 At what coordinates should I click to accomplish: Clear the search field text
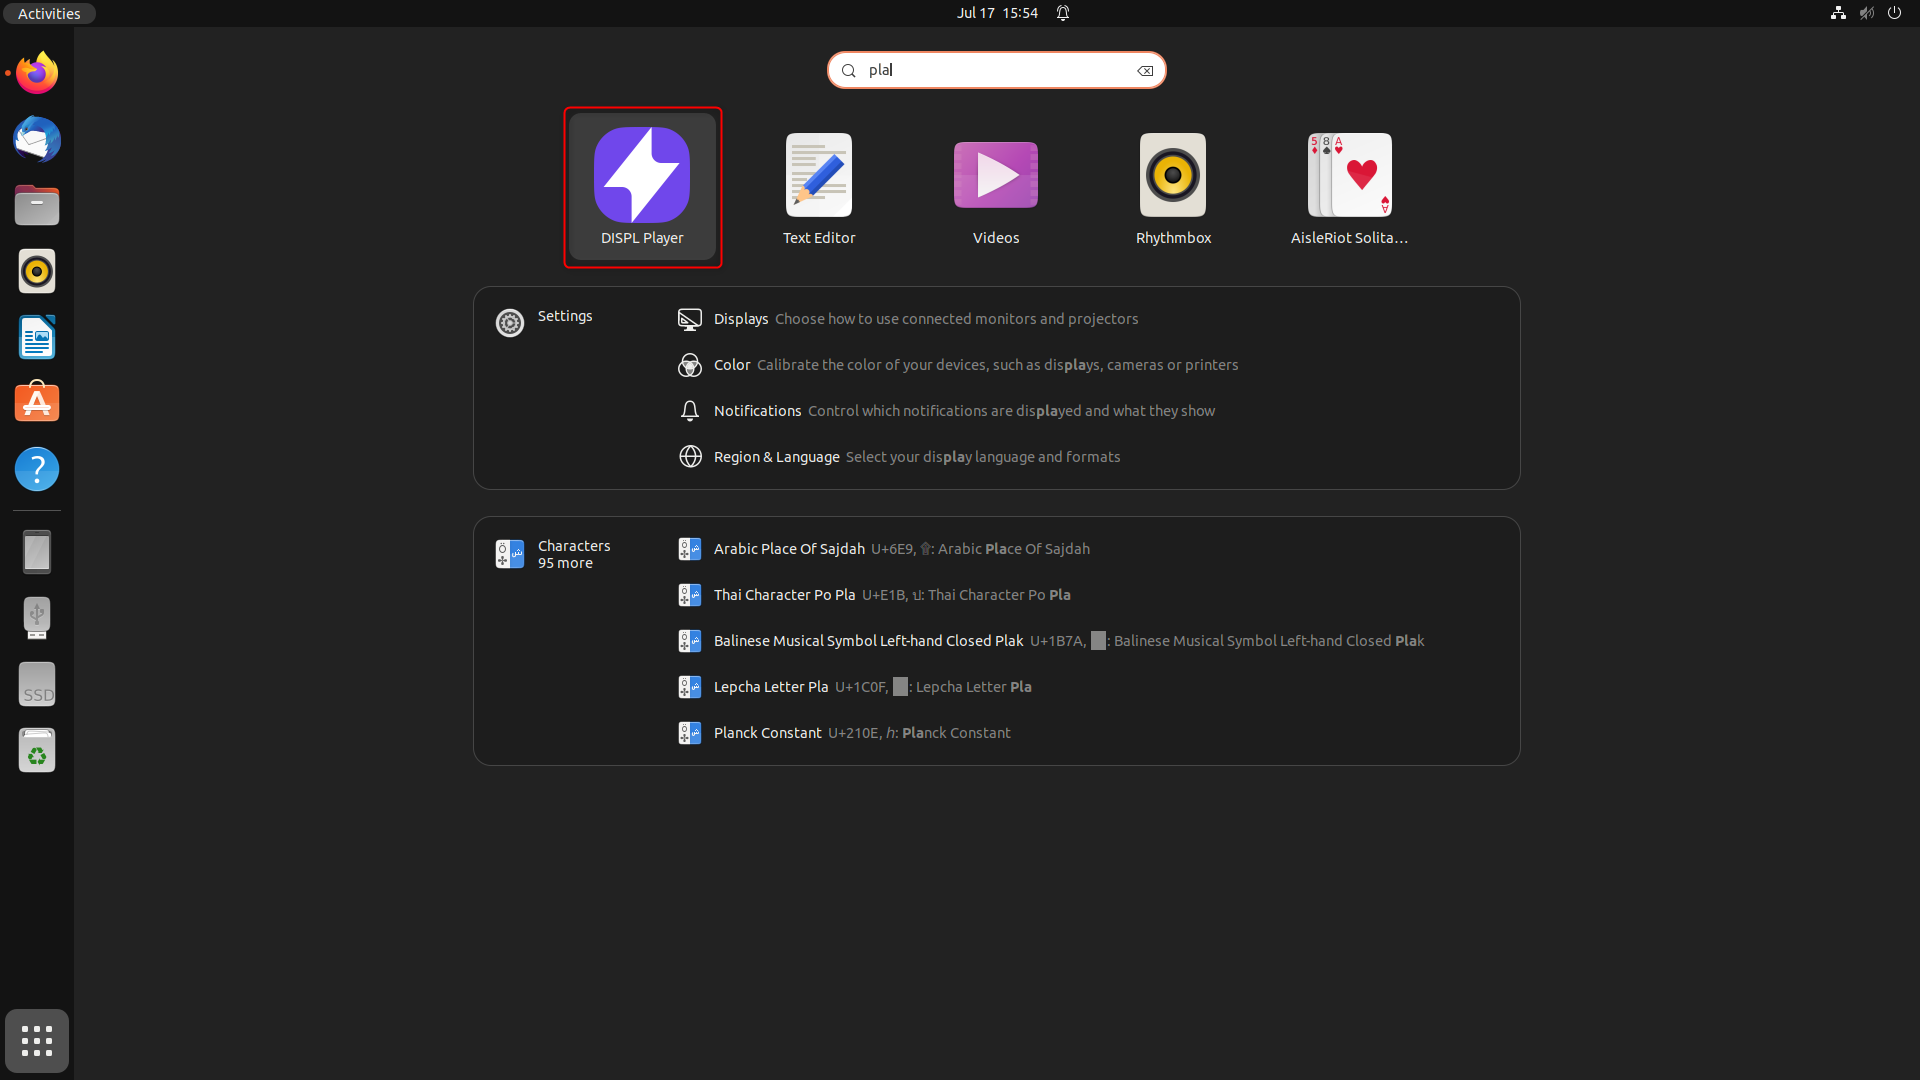tap(1145, 71)
